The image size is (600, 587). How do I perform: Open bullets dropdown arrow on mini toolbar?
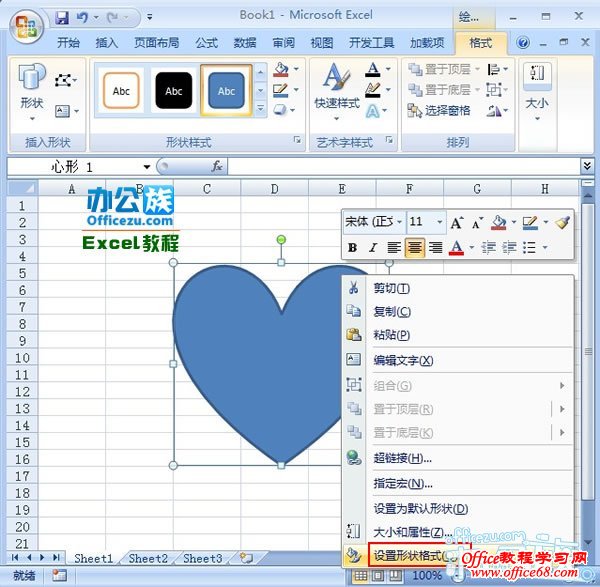(545, 248)
